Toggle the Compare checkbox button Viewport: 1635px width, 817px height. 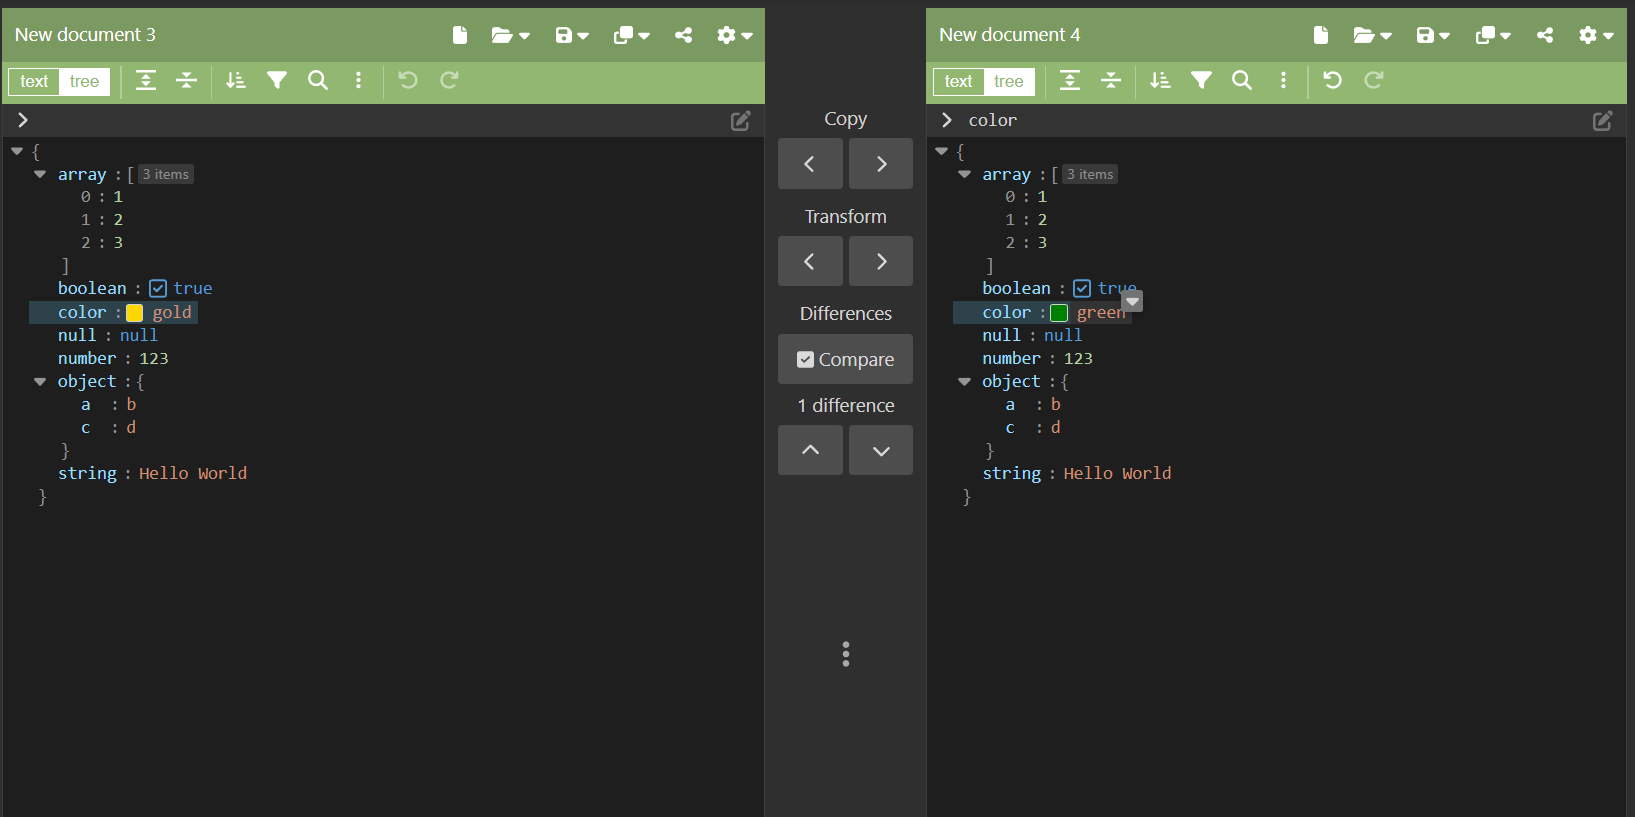tap(845, 359)
